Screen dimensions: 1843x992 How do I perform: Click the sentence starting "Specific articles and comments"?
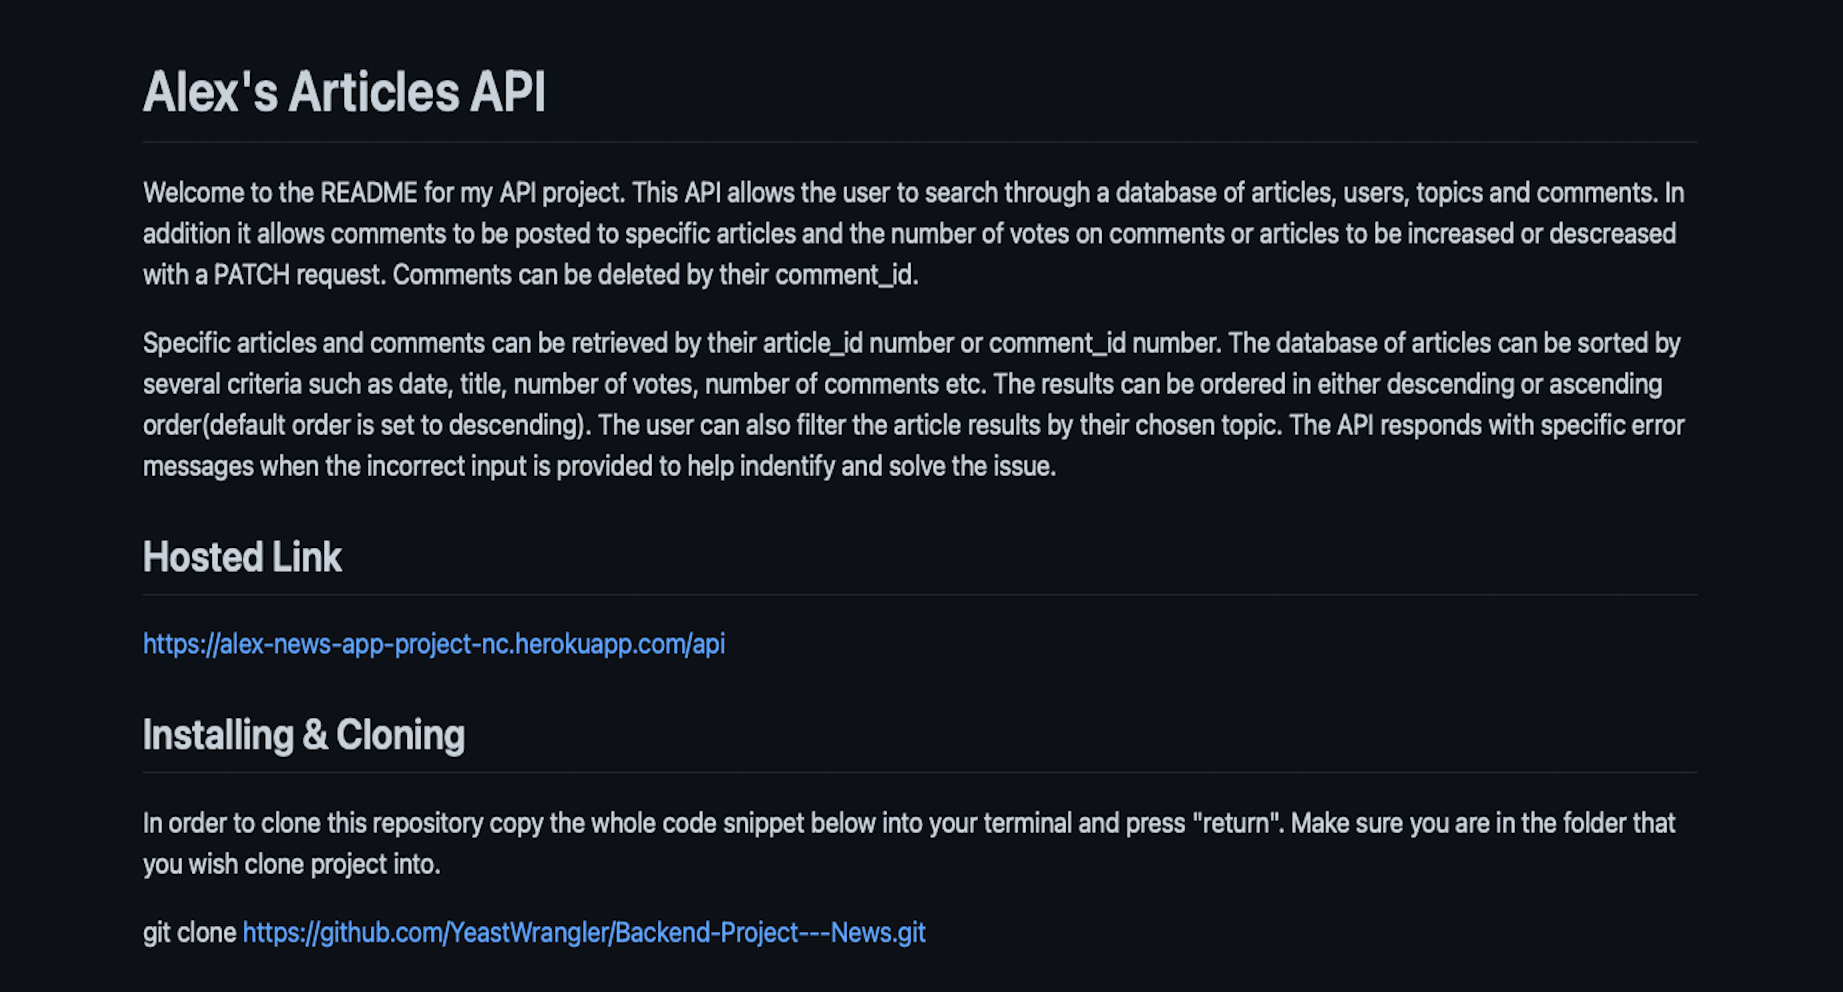tap(681, 343)
